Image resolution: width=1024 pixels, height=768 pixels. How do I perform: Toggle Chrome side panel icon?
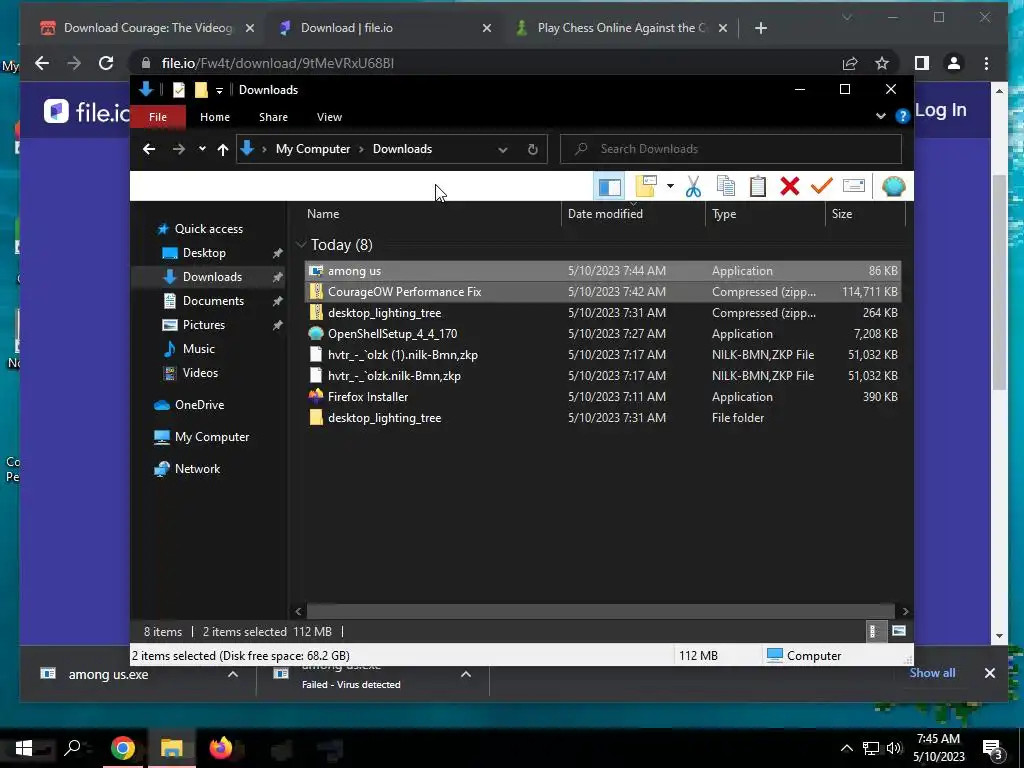coord(921,63)
